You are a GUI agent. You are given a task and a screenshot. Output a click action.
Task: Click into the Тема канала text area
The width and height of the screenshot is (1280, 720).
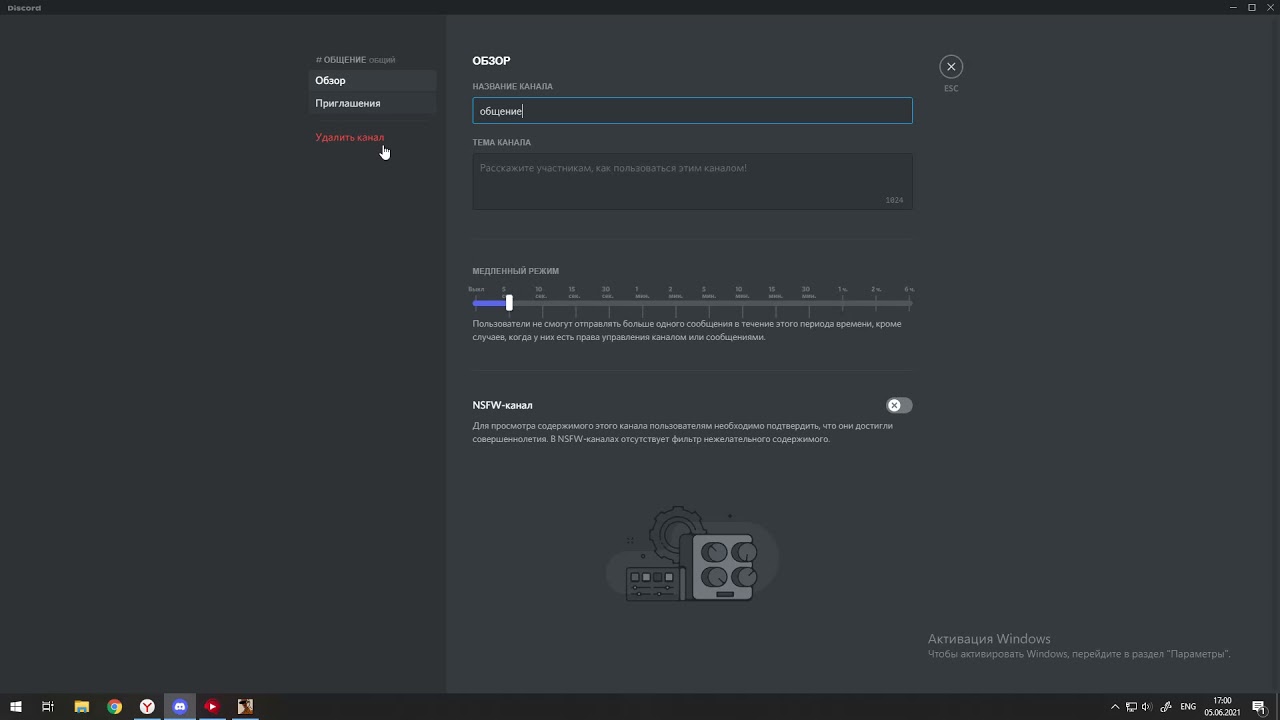click(x=692, y=181)
